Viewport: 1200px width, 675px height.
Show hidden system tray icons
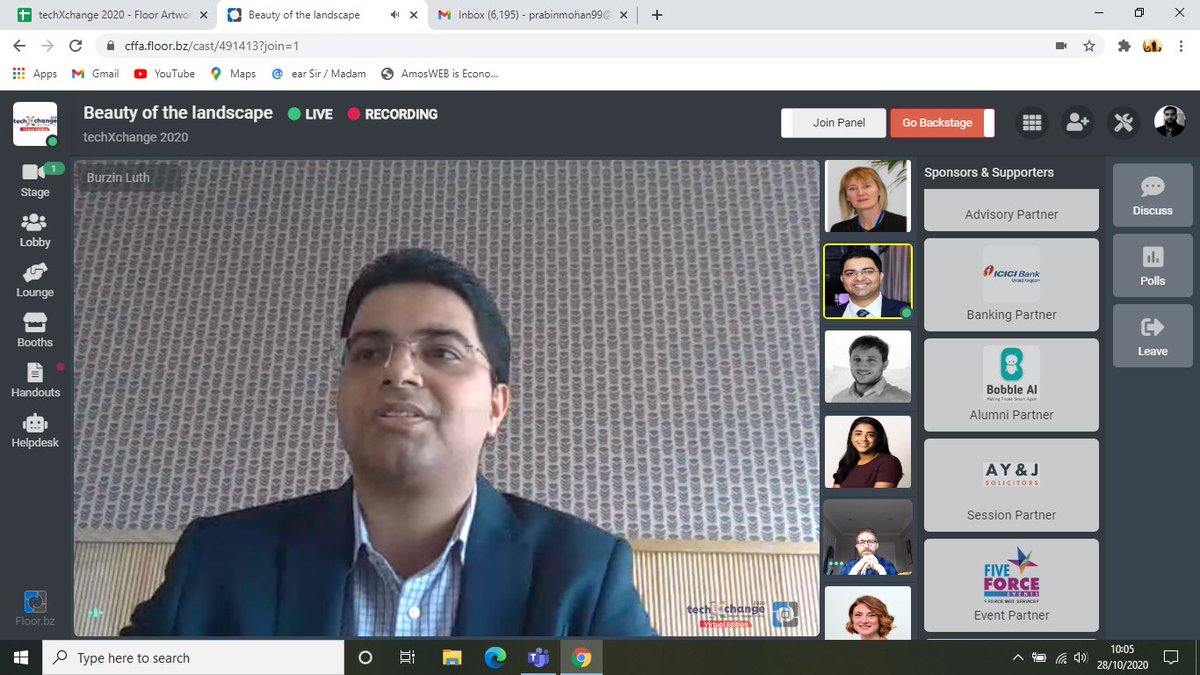coord(1018,657)
